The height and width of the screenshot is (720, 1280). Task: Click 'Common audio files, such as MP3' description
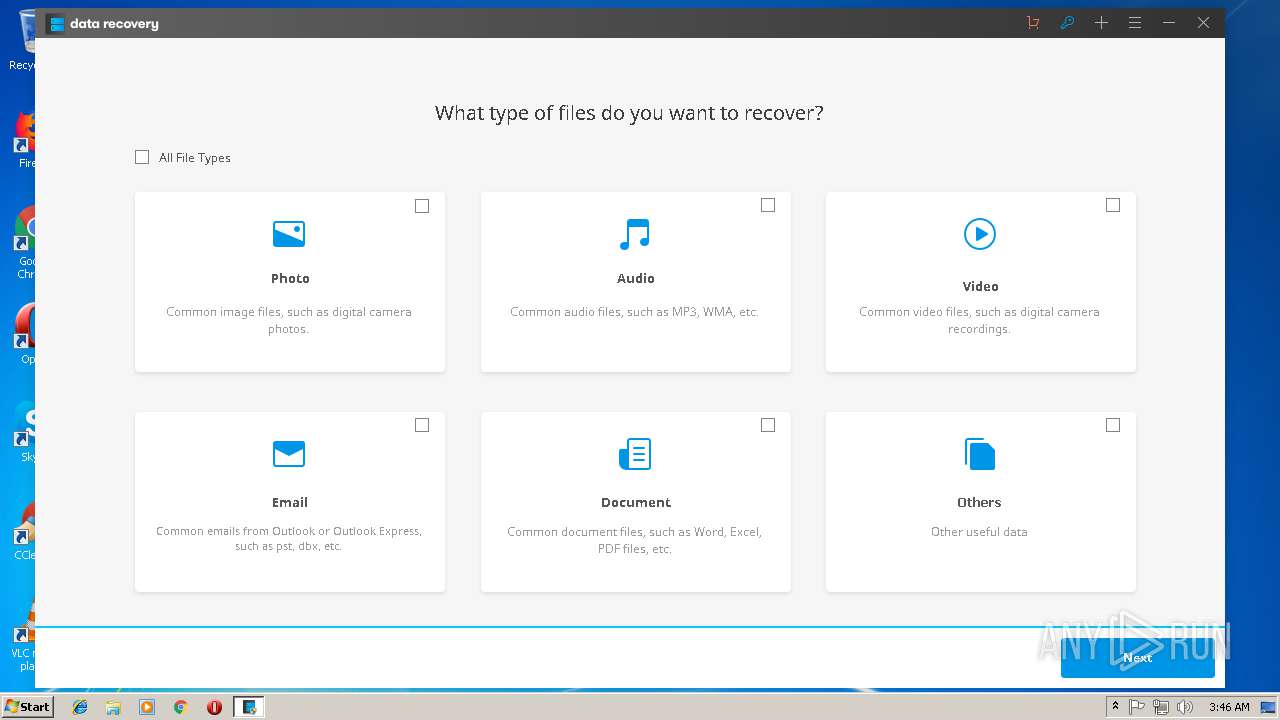coord(635,312)
